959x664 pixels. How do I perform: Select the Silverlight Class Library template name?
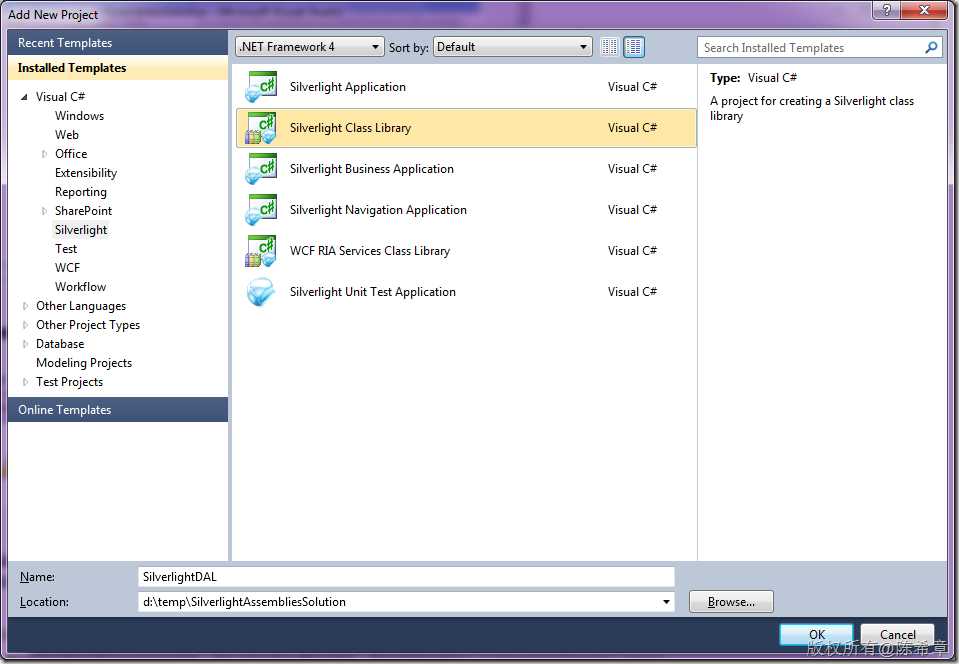(350, 128)
